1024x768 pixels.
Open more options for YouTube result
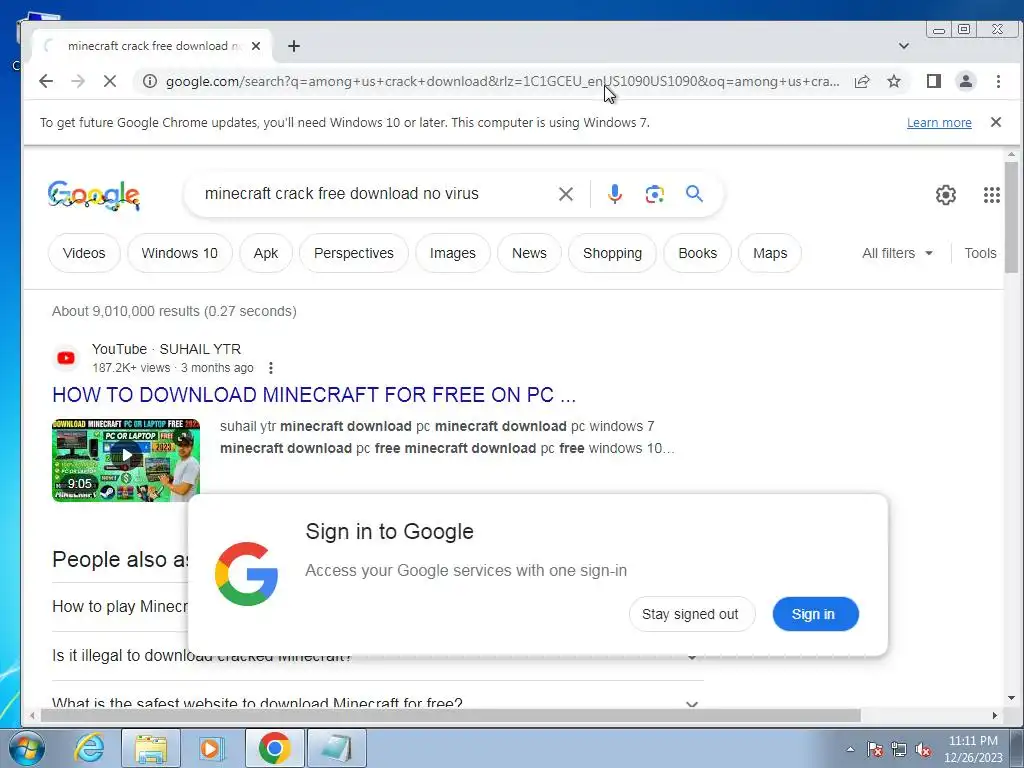[270, 368]
